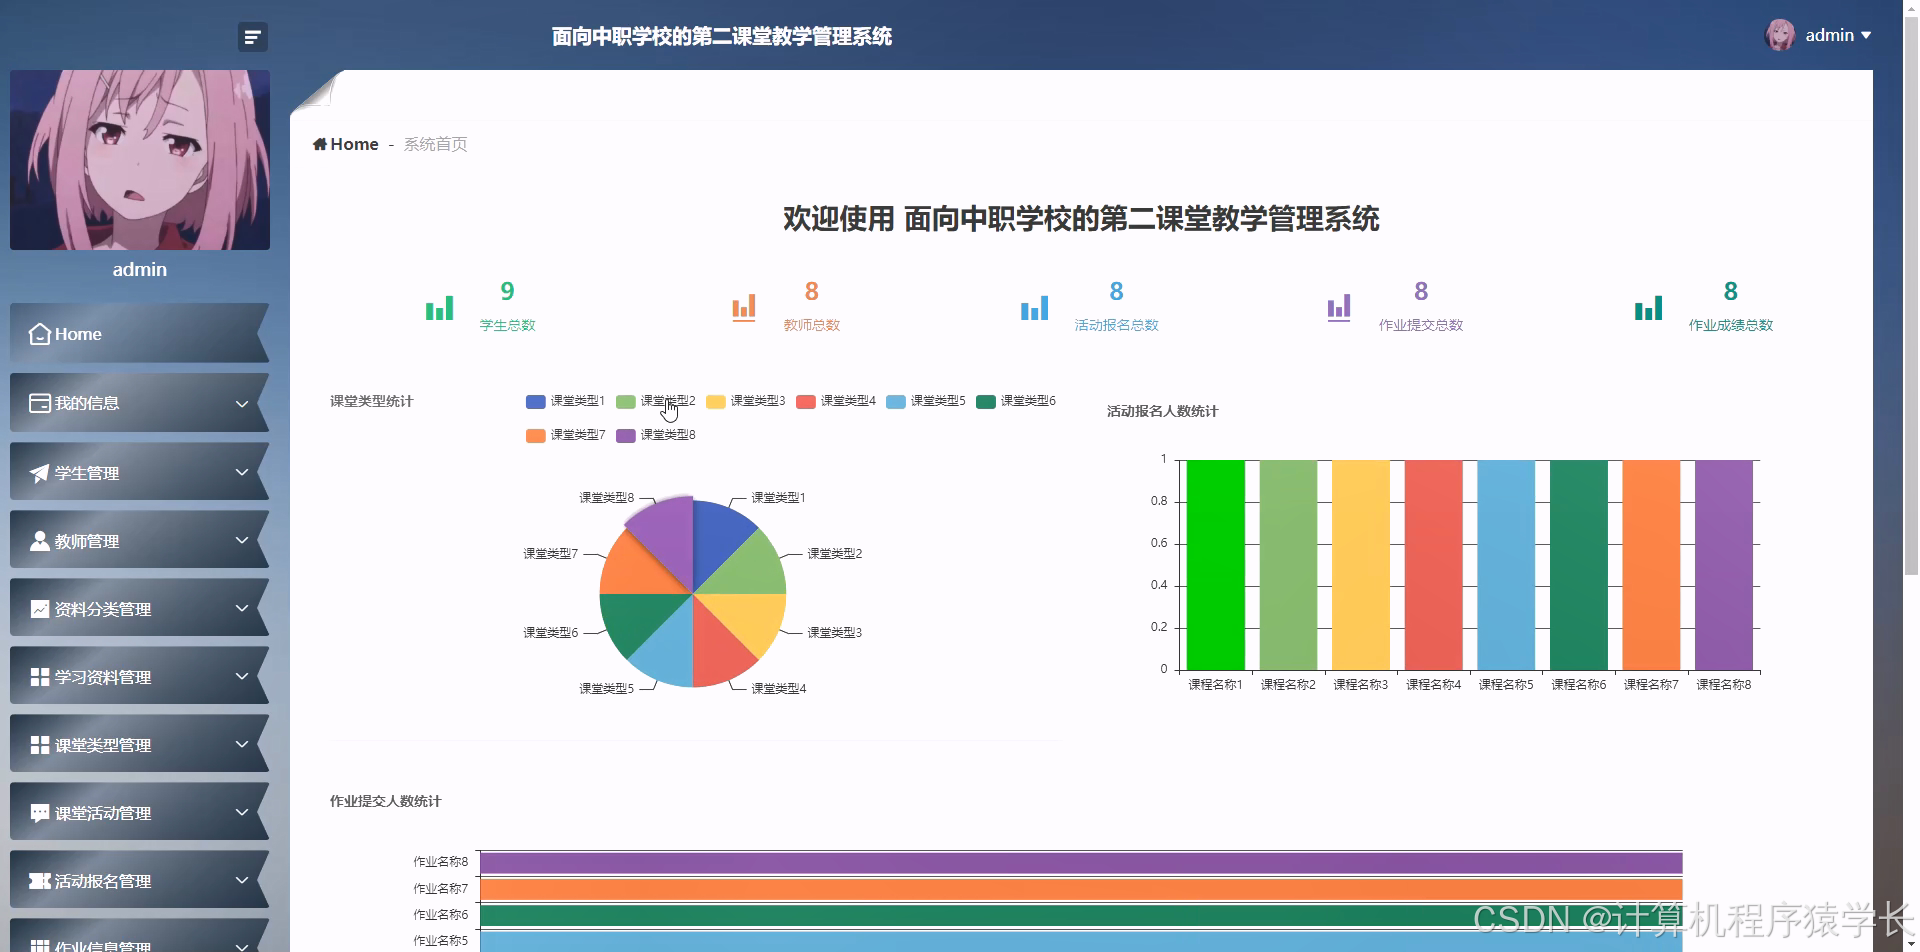1920x952 pixels.
Task: Click the 课堂类型管理 grid icon
Action: 40,745
